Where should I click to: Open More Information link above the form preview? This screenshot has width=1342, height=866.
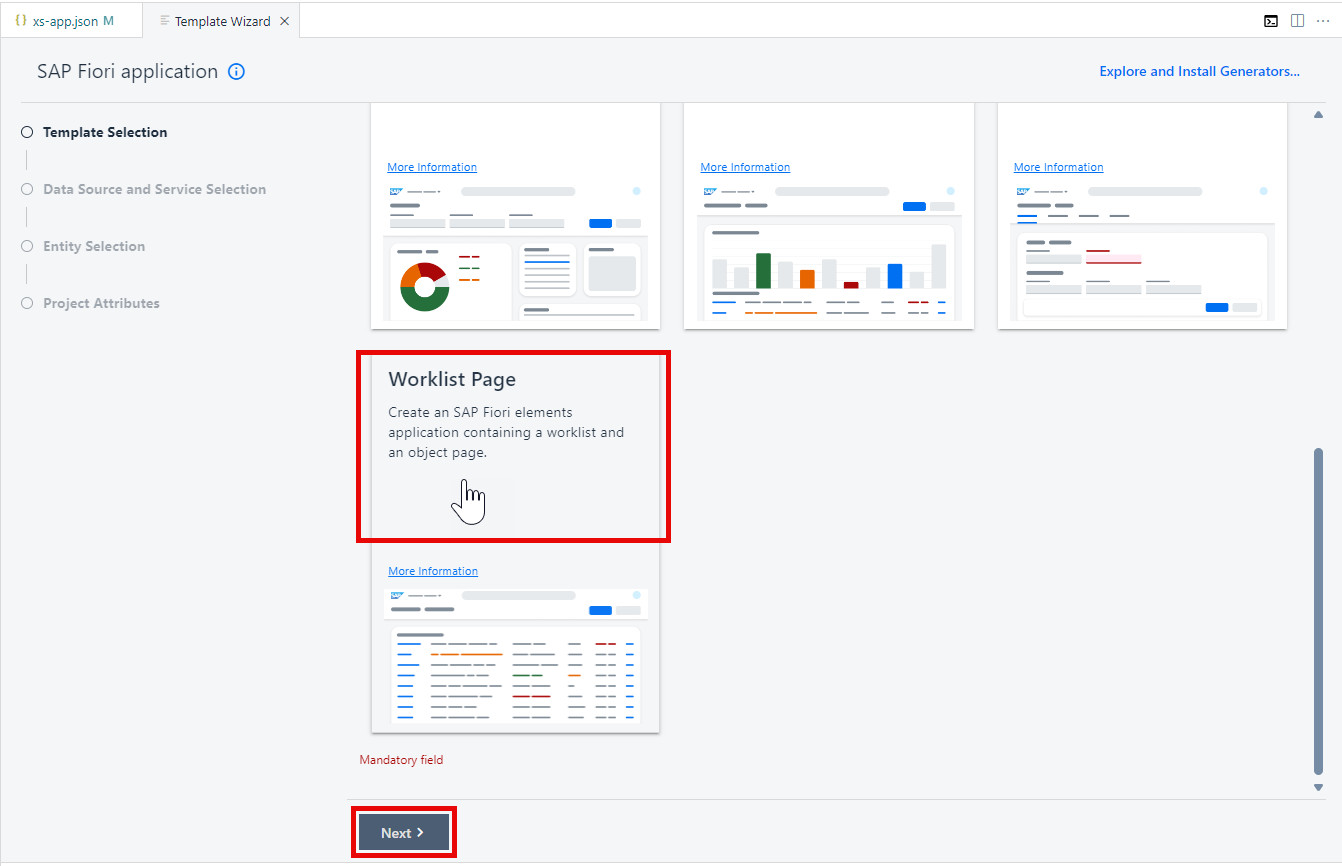(1058, 167)
